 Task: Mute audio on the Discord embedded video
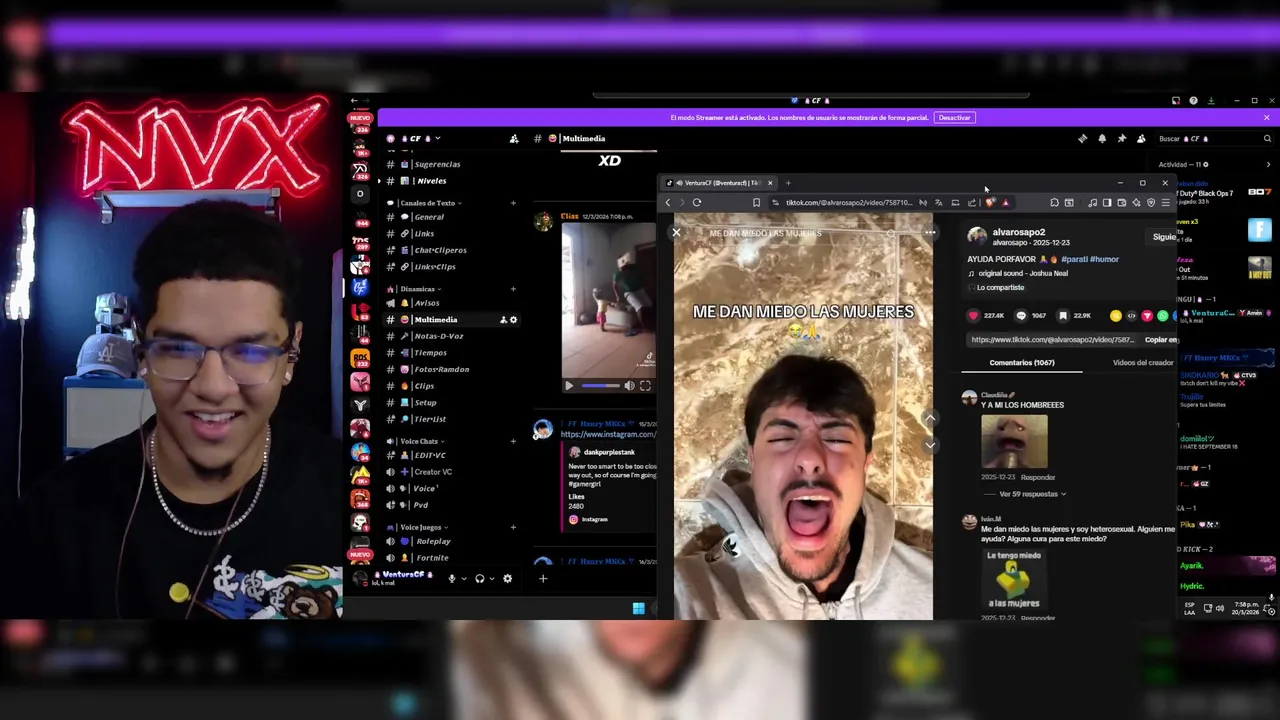pos(629,386)
